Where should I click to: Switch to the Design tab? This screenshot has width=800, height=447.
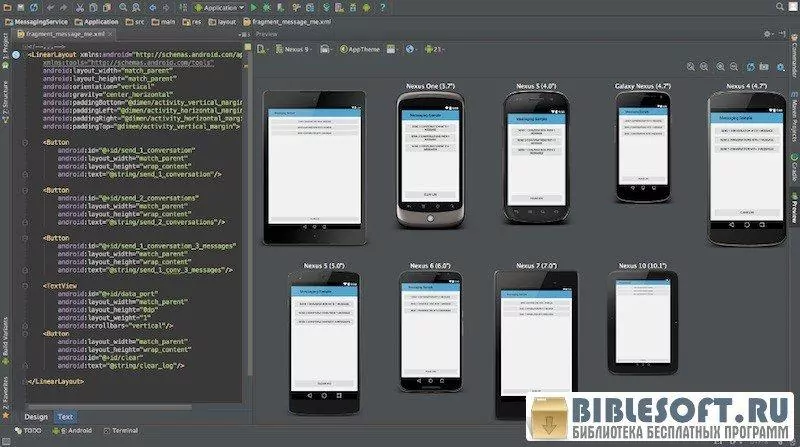coord(35,416)
